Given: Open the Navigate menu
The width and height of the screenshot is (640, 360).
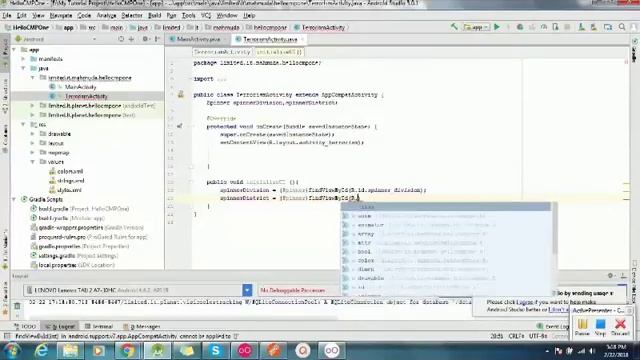Looking at the screenshot, I should [x=61, y=16].
